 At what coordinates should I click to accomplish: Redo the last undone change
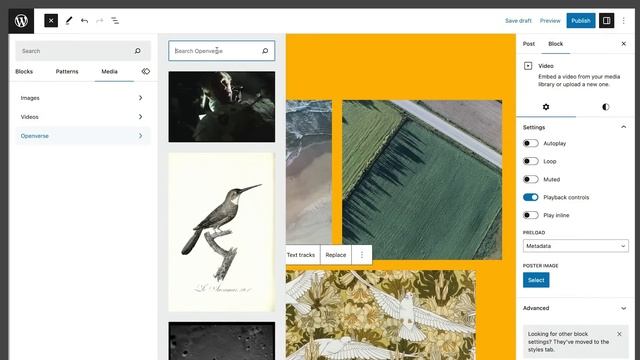tap(100, 20)
